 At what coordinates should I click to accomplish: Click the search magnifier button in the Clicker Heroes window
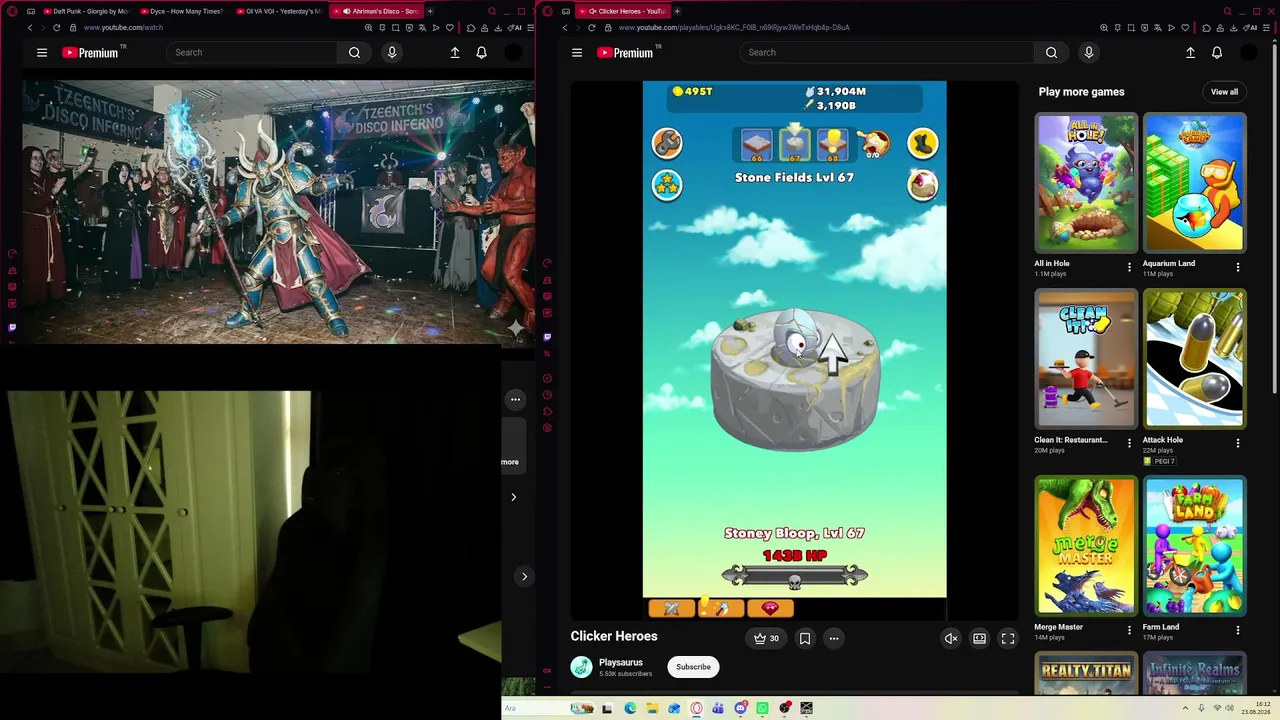pos(1051,52)
